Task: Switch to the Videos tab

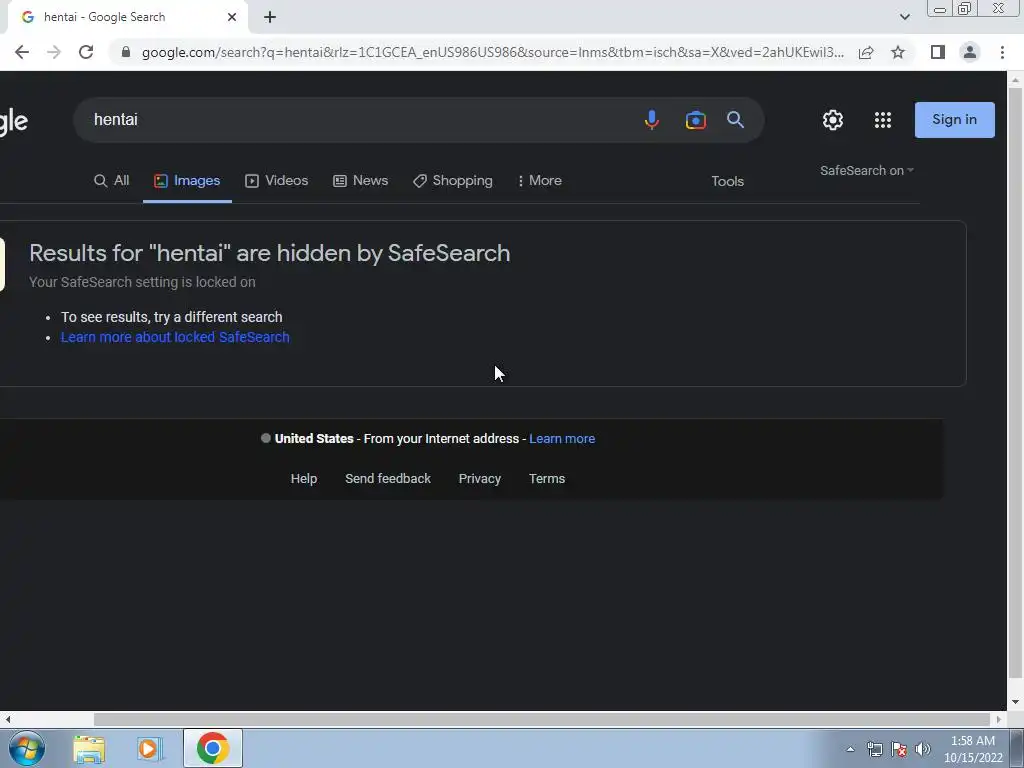Action: point(276,181)
